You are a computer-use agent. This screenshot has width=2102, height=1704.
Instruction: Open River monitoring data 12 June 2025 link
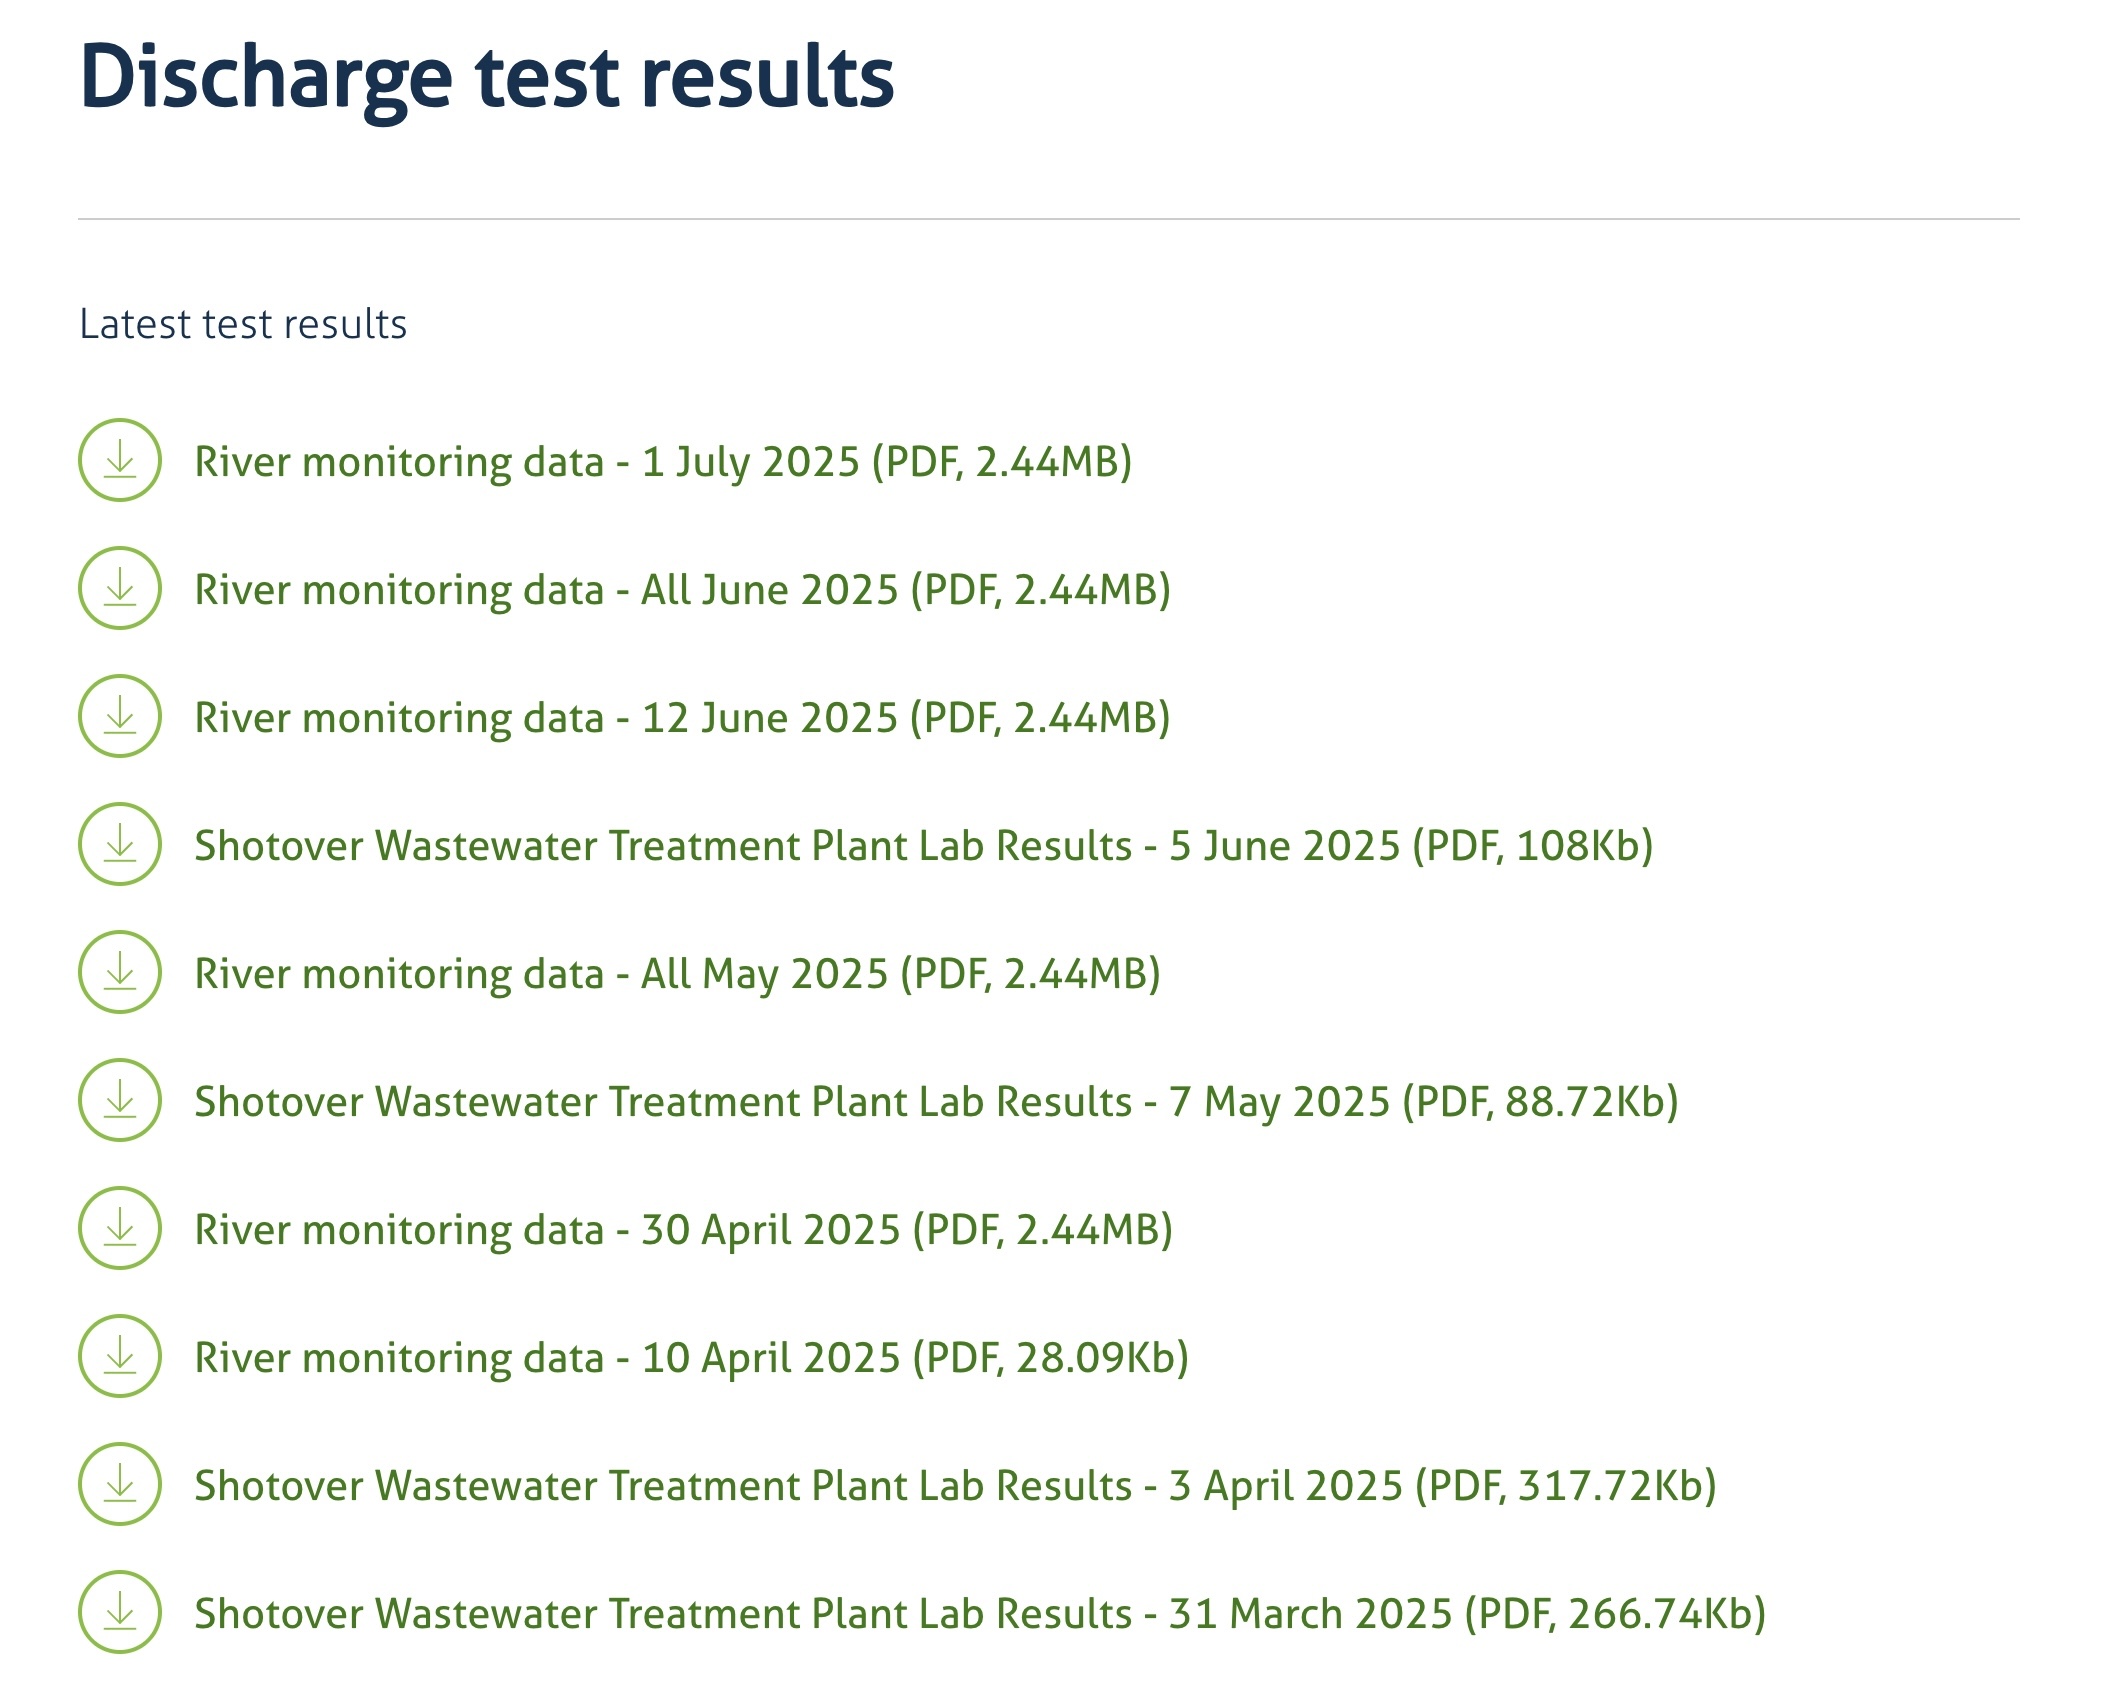682,718
